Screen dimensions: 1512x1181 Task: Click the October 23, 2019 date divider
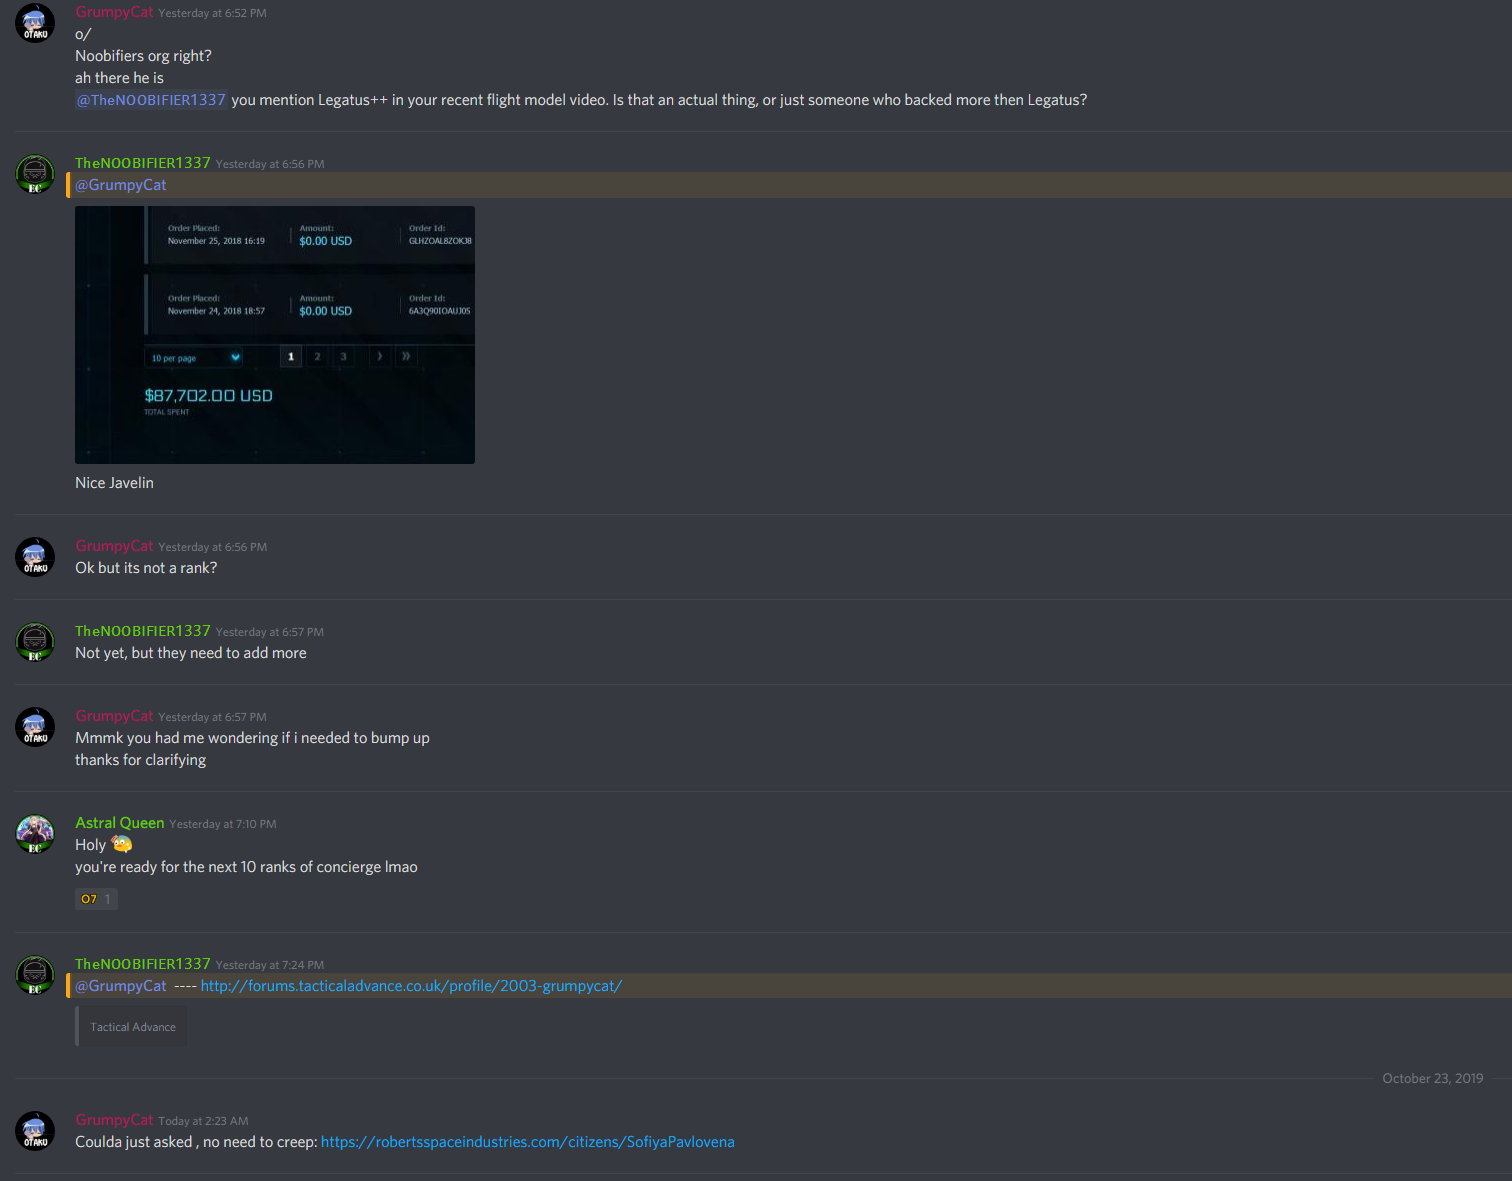tap(1432, 1078)
